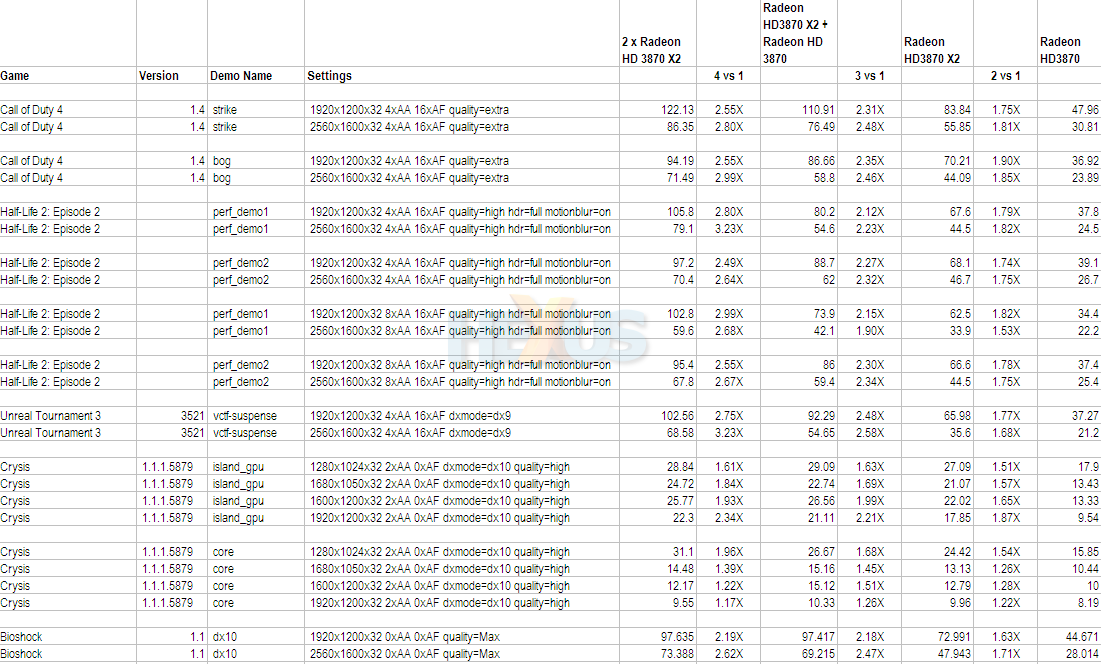Image resolution: width=1101 pixels, height=664 pixels.
Task: Select the 102.56 cell
Action: [657, 416]
